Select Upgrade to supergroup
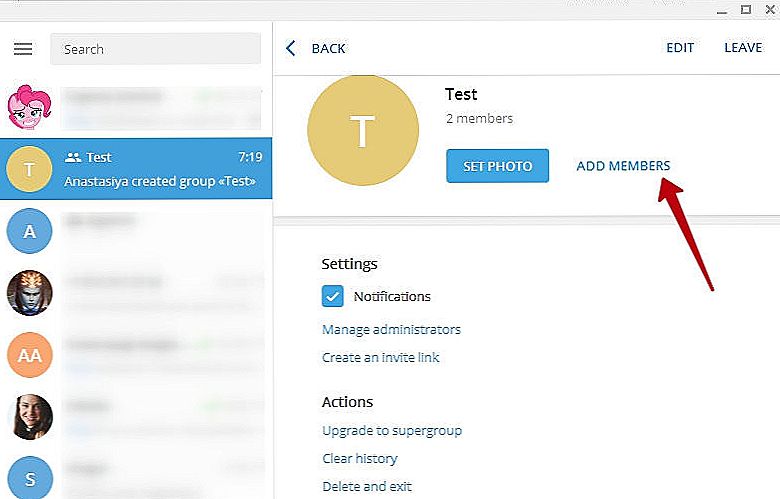The image size is (780, 499). click(391, 430)
